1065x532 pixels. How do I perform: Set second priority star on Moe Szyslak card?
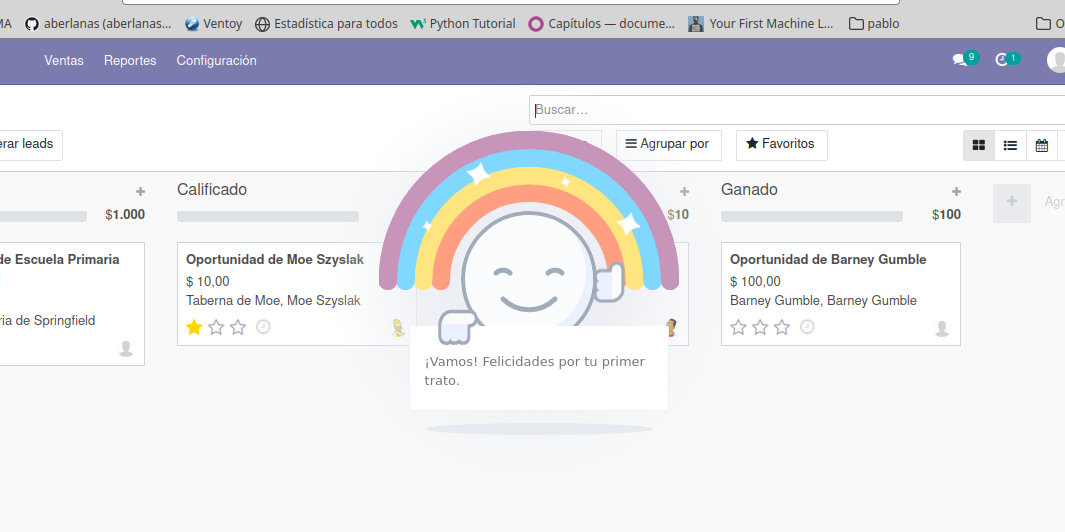(216, 327)
